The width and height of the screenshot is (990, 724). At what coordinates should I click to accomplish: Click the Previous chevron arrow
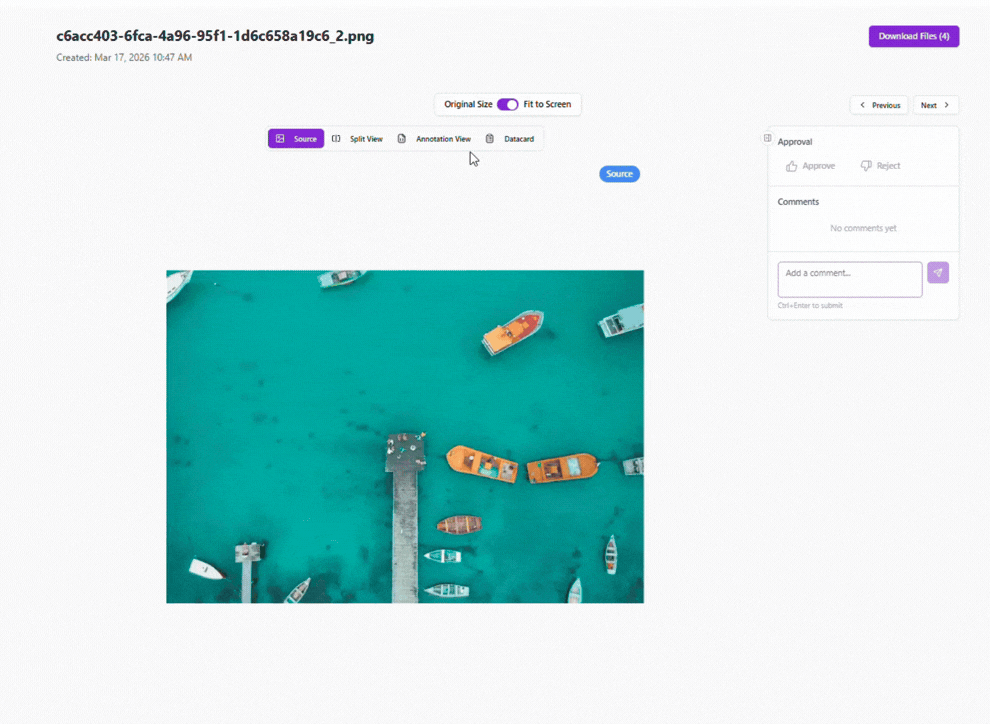862,105
